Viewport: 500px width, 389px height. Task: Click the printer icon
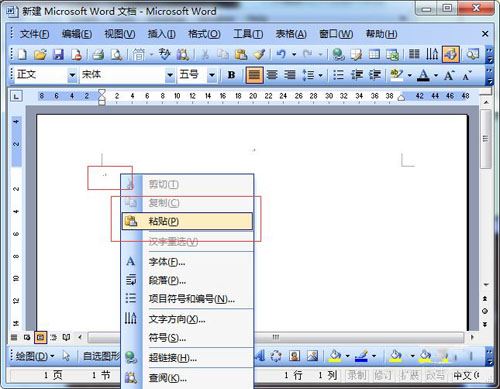tap(98, 54)
